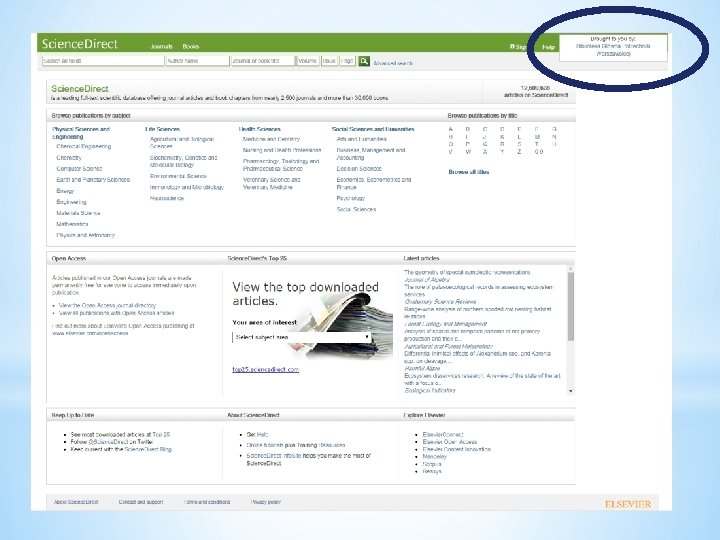The height and width of the screenshot is (540, 720).
Task: Open the Get Help link
Action: 257,434
